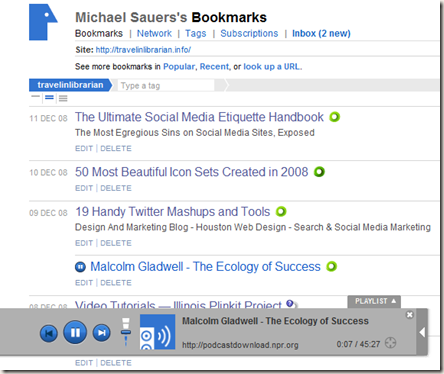Delete the 50 Most Beautiful Icon Sets bookmark
This screenshot has width=444, height=374.
(x=116, y=188)
